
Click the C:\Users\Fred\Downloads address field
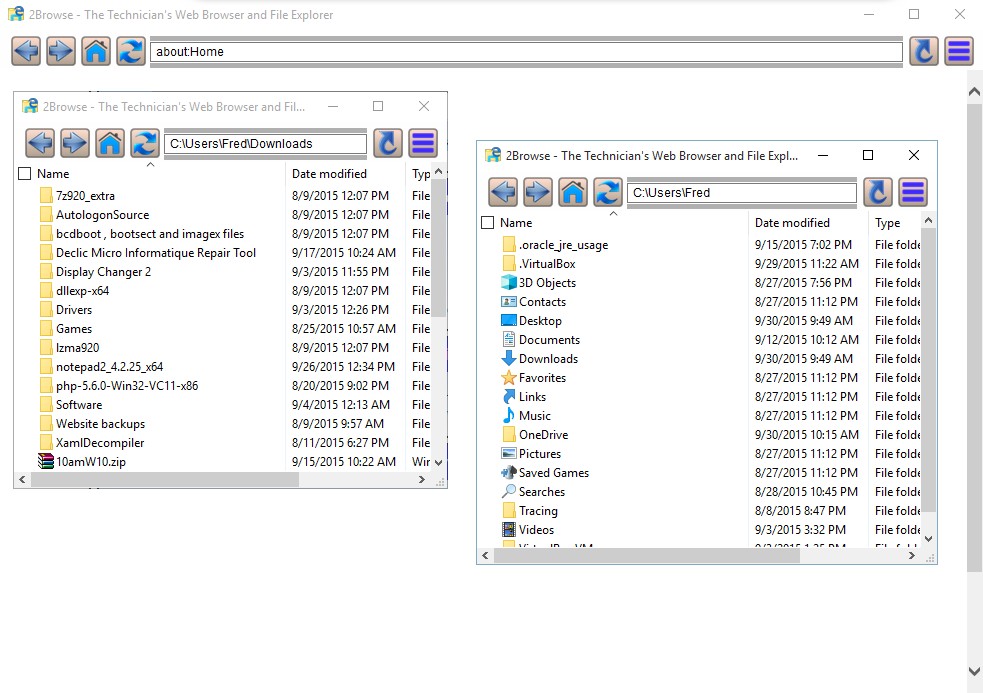click(265, 144)
